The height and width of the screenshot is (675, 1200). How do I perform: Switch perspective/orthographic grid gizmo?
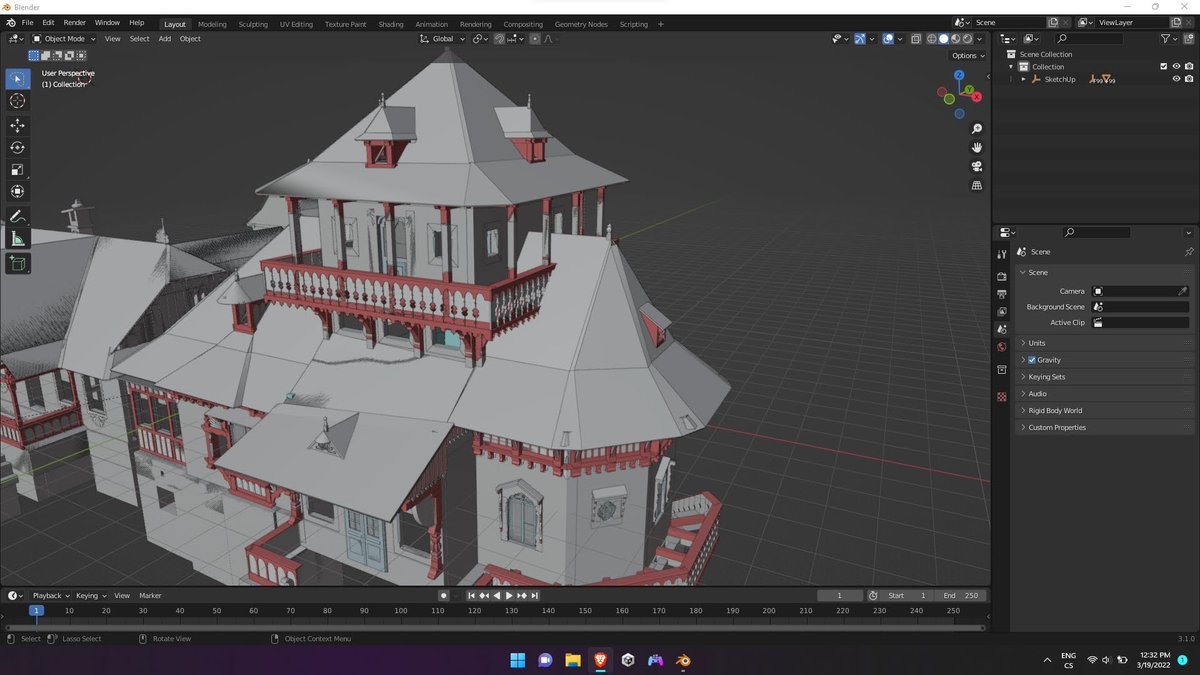977,185
